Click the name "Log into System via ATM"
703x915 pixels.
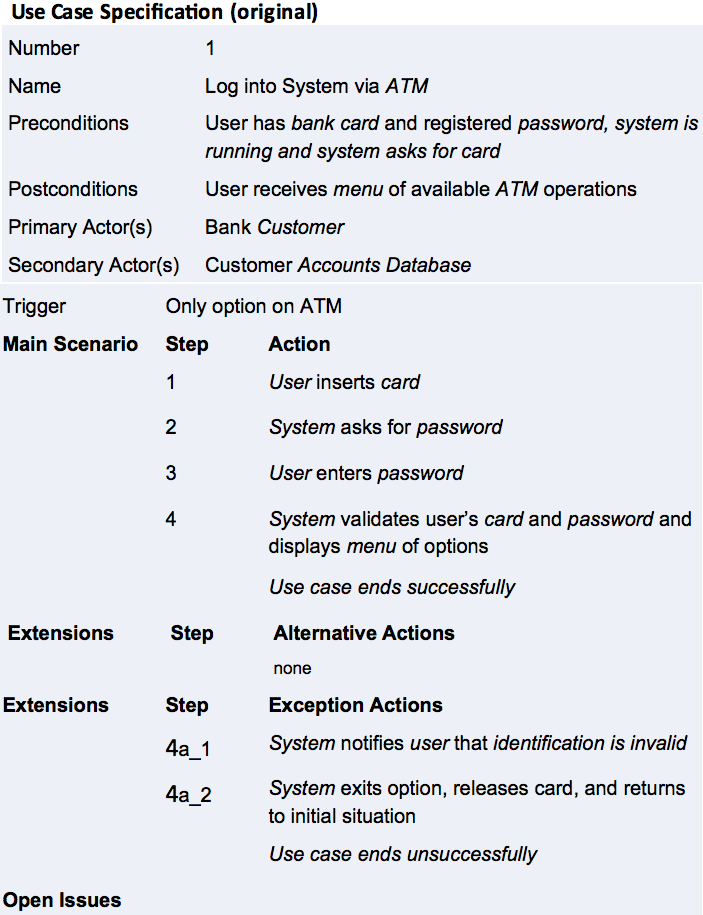[x=316, y=86]
